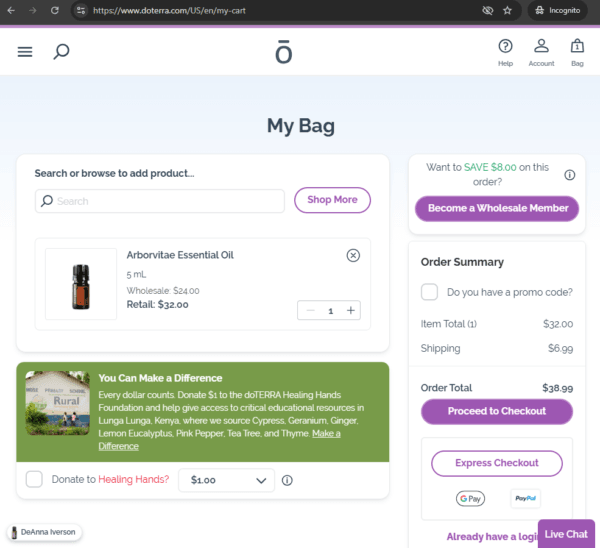The image size is (600, 548).
Task: Reload the page with refresh icon
Action: tap(55, 10)
